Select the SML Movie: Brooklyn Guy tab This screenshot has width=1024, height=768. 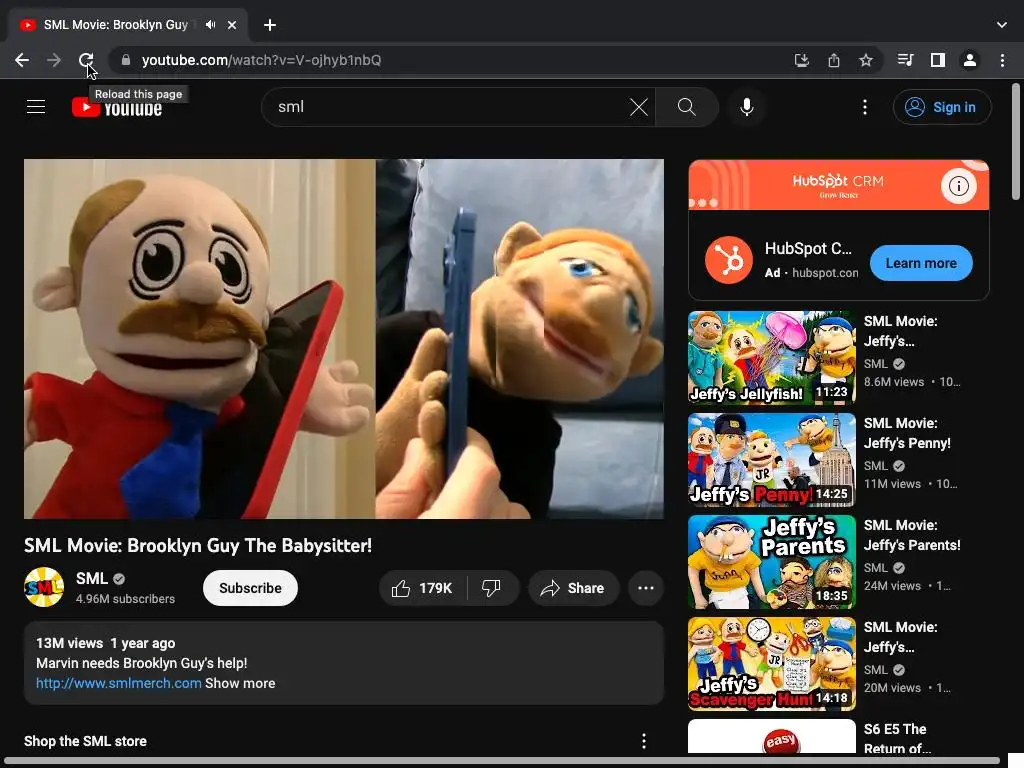point(116,25)
